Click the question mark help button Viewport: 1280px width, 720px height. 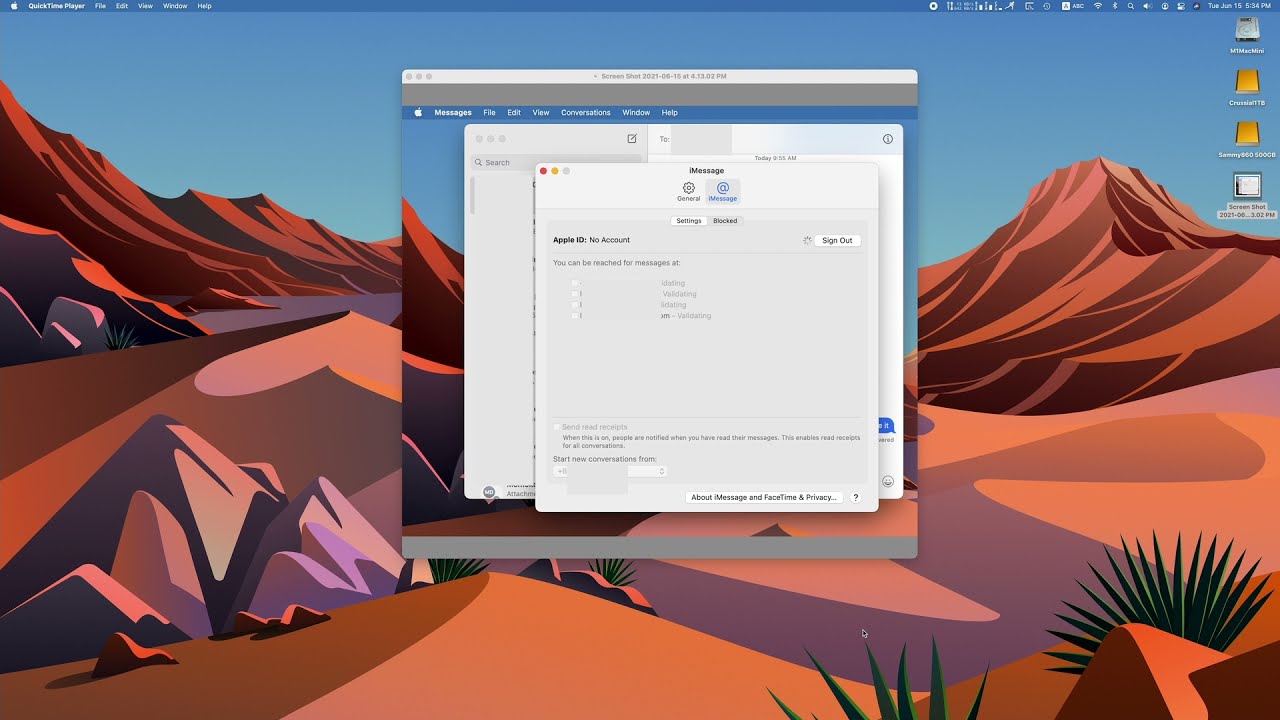(x=856, y=497)
